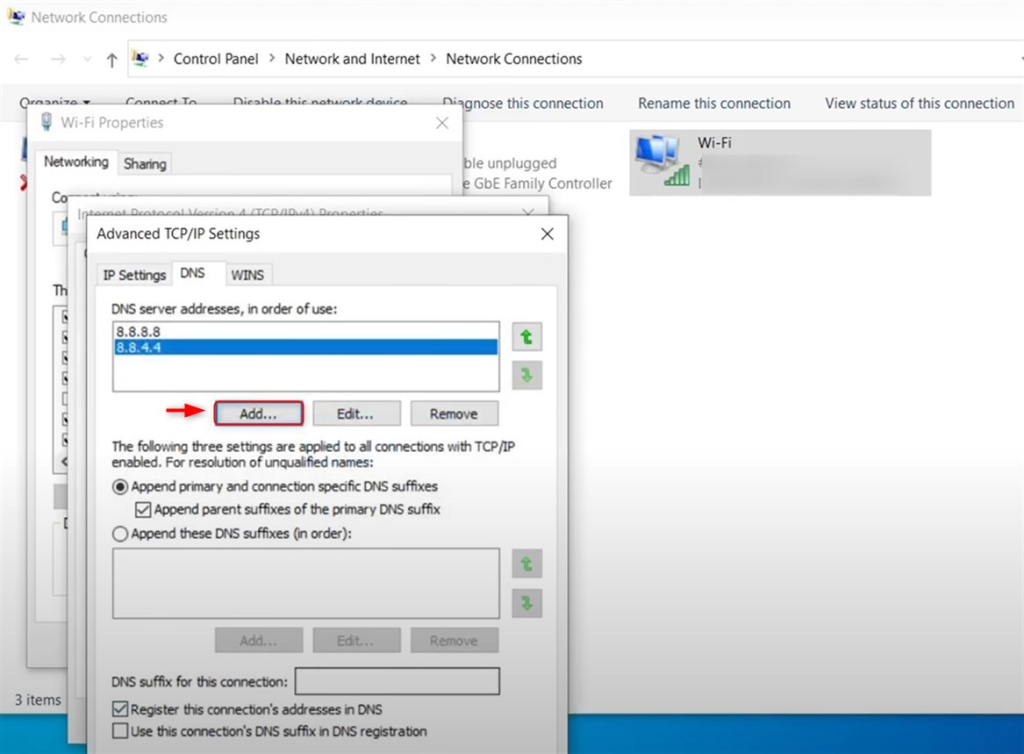
Task: Click the green up arrow to reorder DNS servers
Action: (x=527, y=336)
